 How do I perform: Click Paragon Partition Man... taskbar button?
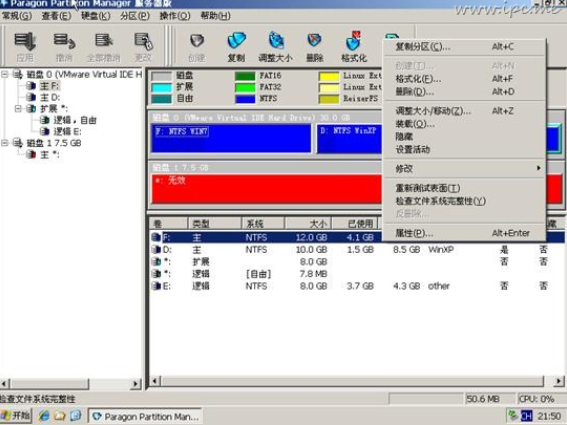click(145, 417)
